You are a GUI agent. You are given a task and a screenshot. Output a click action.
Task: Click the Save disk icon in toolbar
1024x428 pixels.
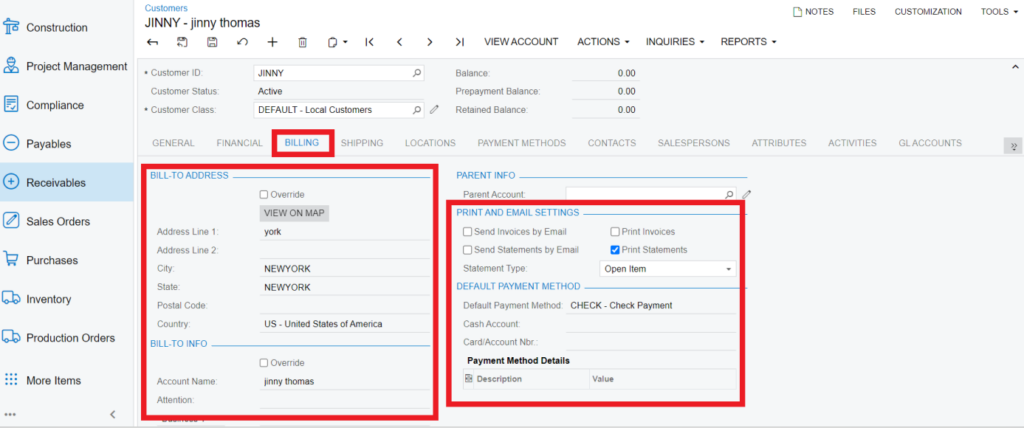[212, 42]
